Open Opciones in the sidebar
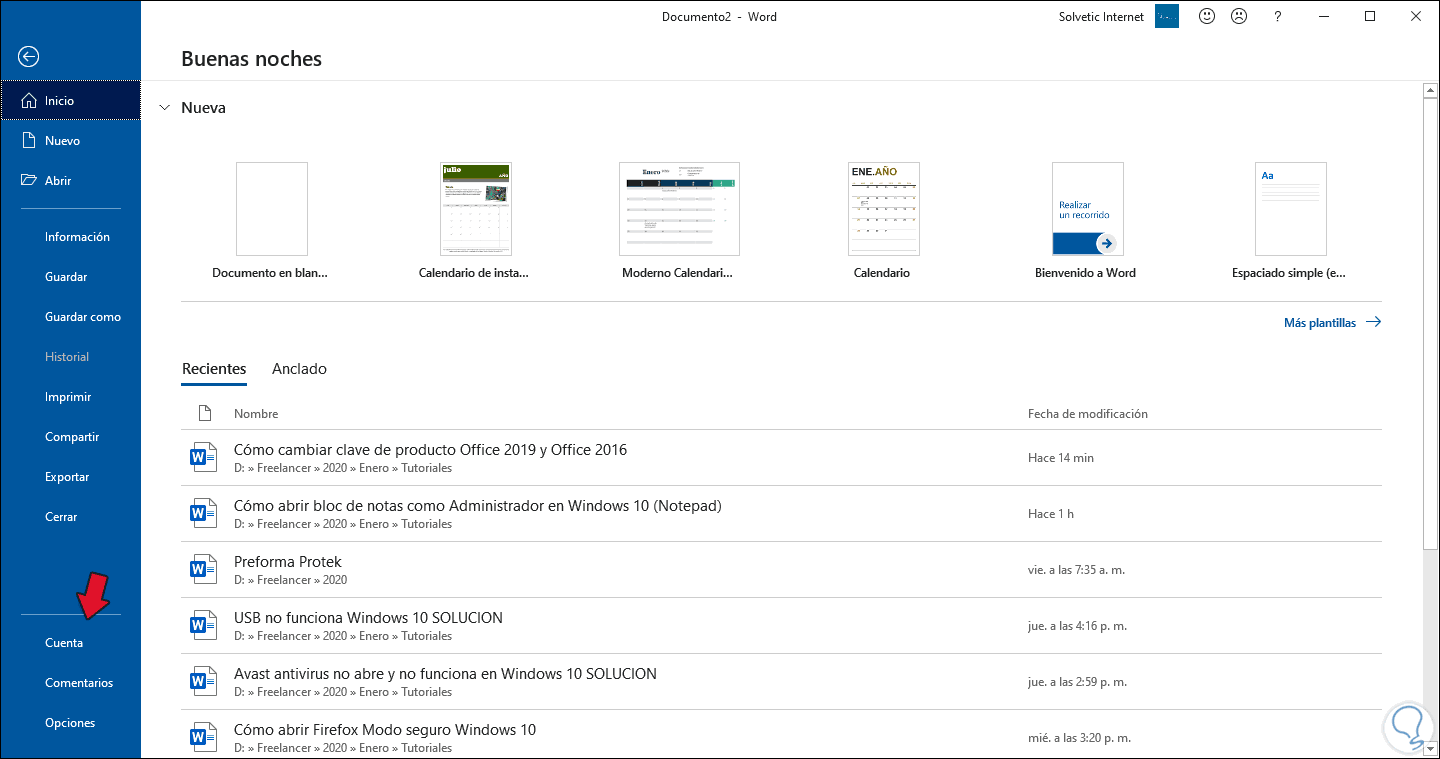Screen dimensions: 1440x759 [70, 723]
